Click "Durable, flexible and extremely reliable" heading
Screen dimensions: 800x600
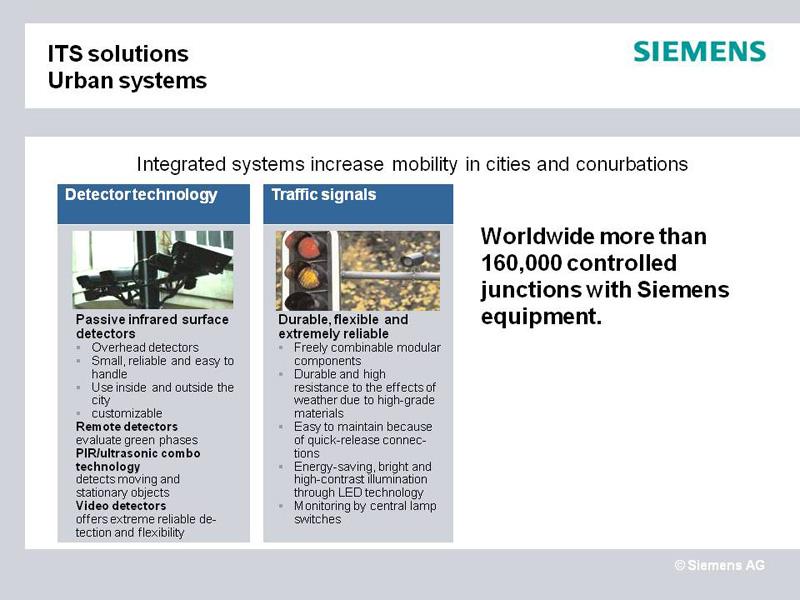pyautogui.click(x=343, y=327)
